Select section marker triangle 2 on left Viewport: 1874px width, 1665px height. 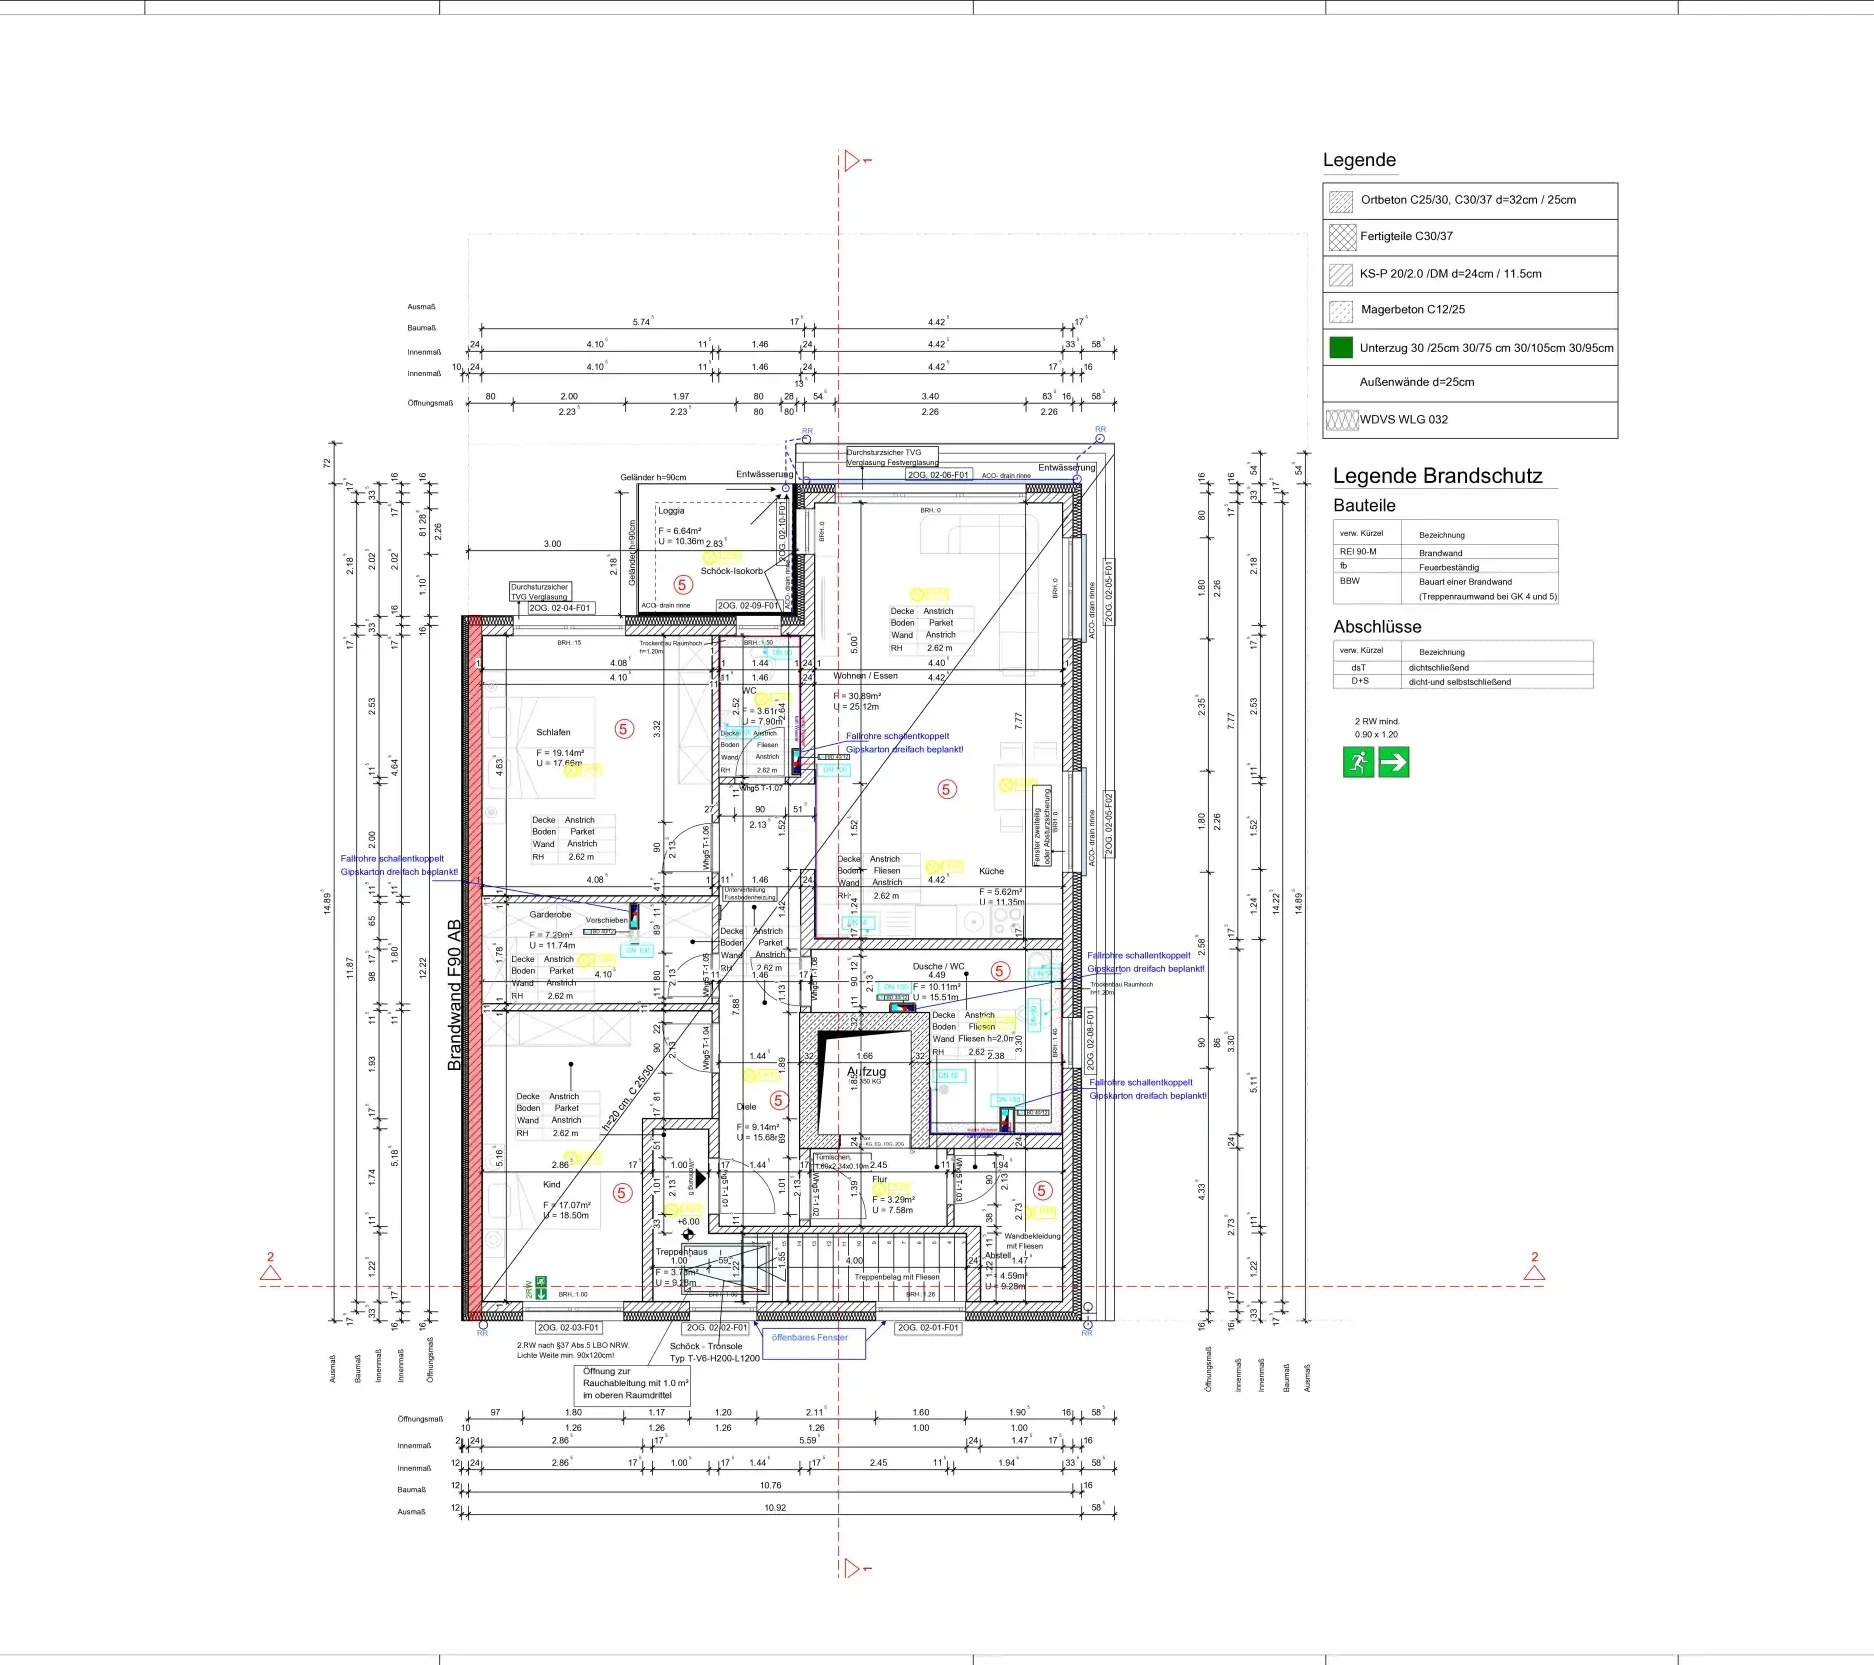[270, 1273]
